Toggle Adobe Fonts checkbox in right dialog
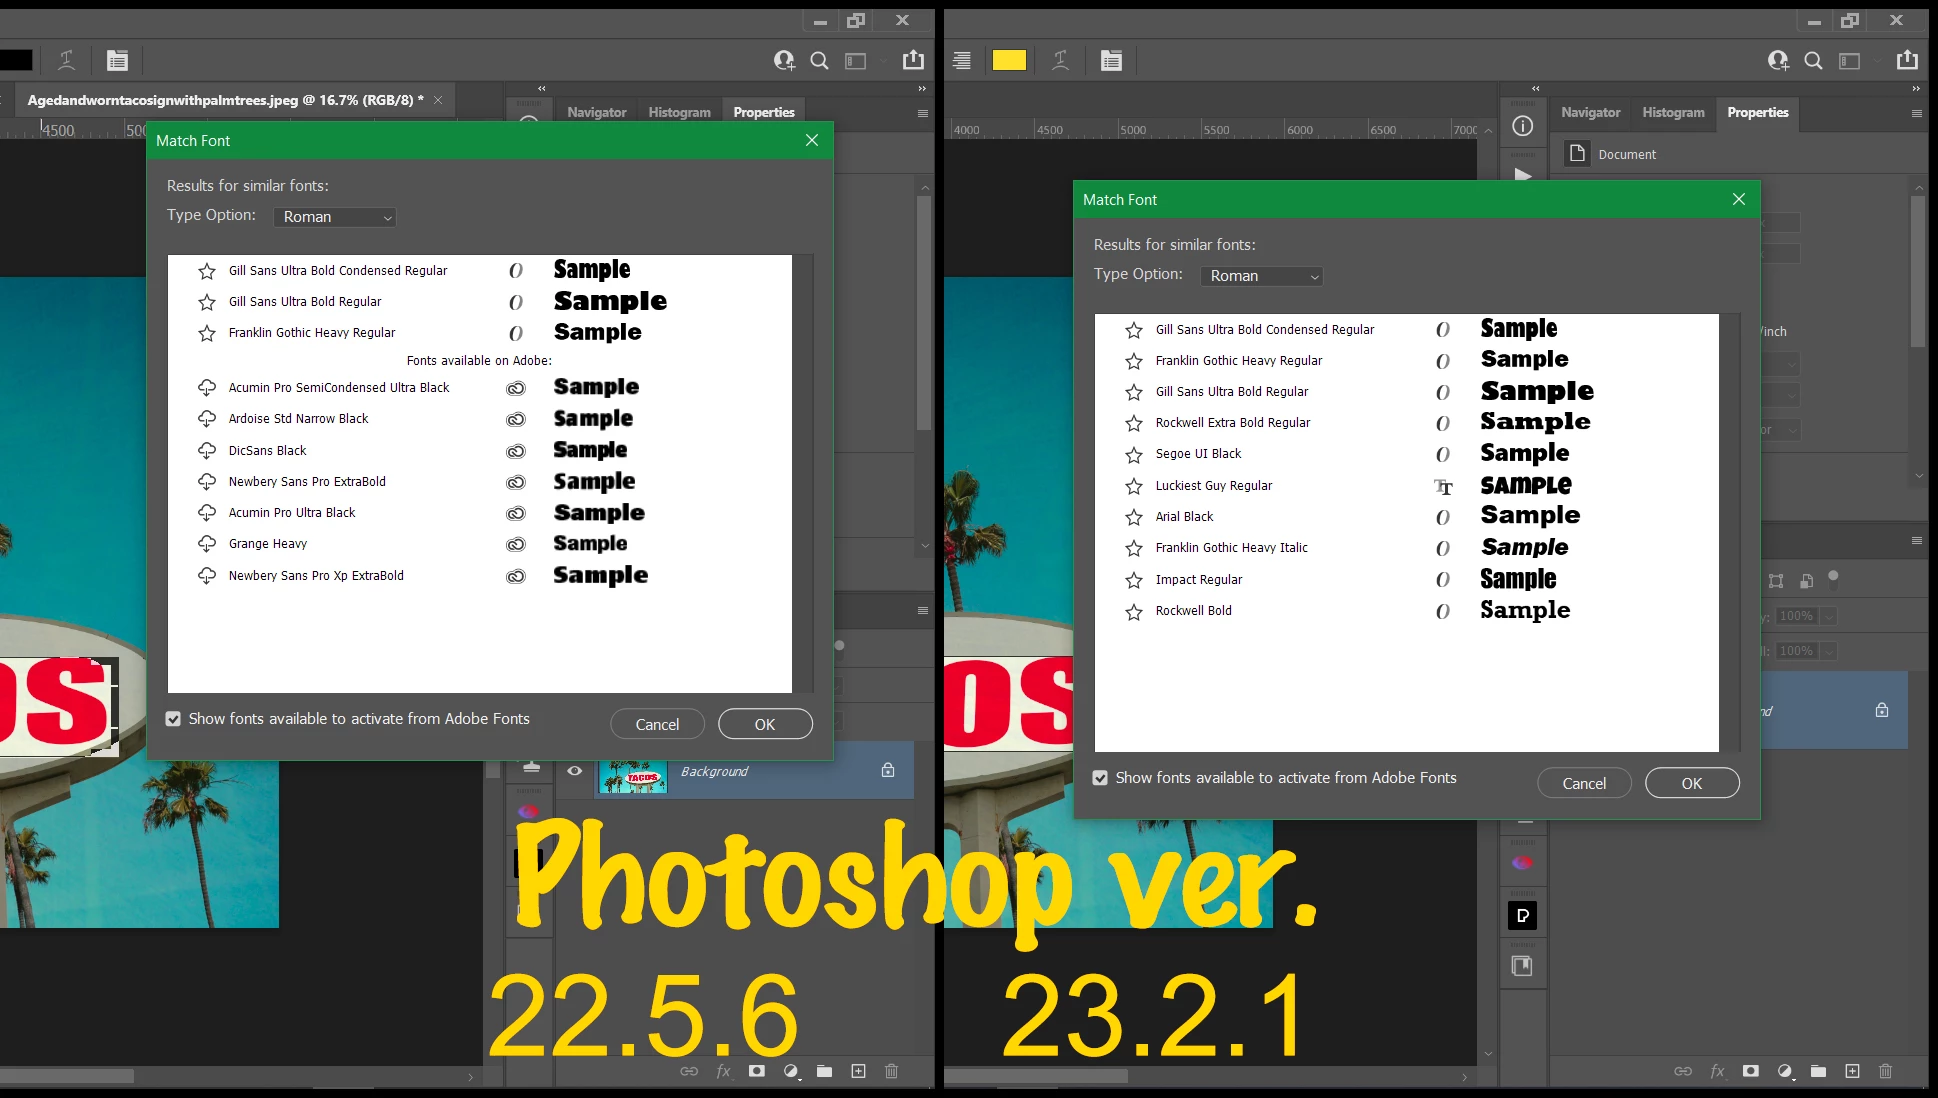 (x=1100, y=778)
